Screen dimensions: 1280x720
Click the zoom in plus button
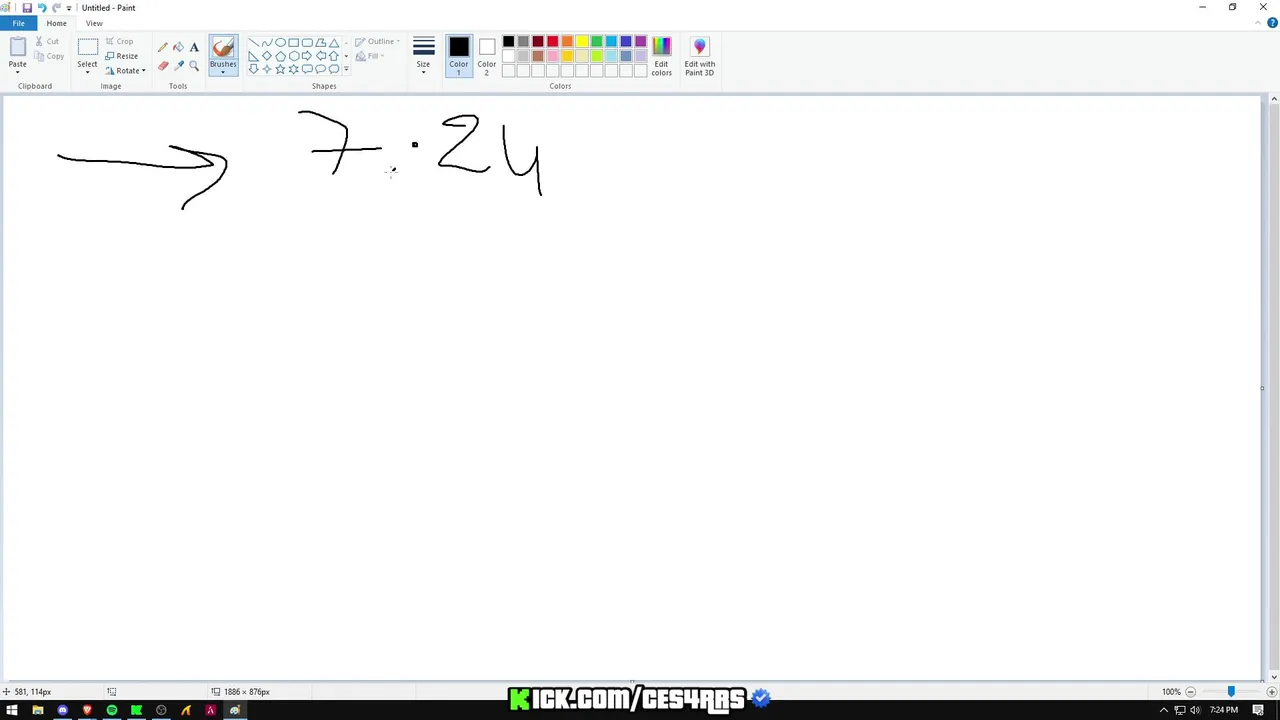coord(1271,692)
